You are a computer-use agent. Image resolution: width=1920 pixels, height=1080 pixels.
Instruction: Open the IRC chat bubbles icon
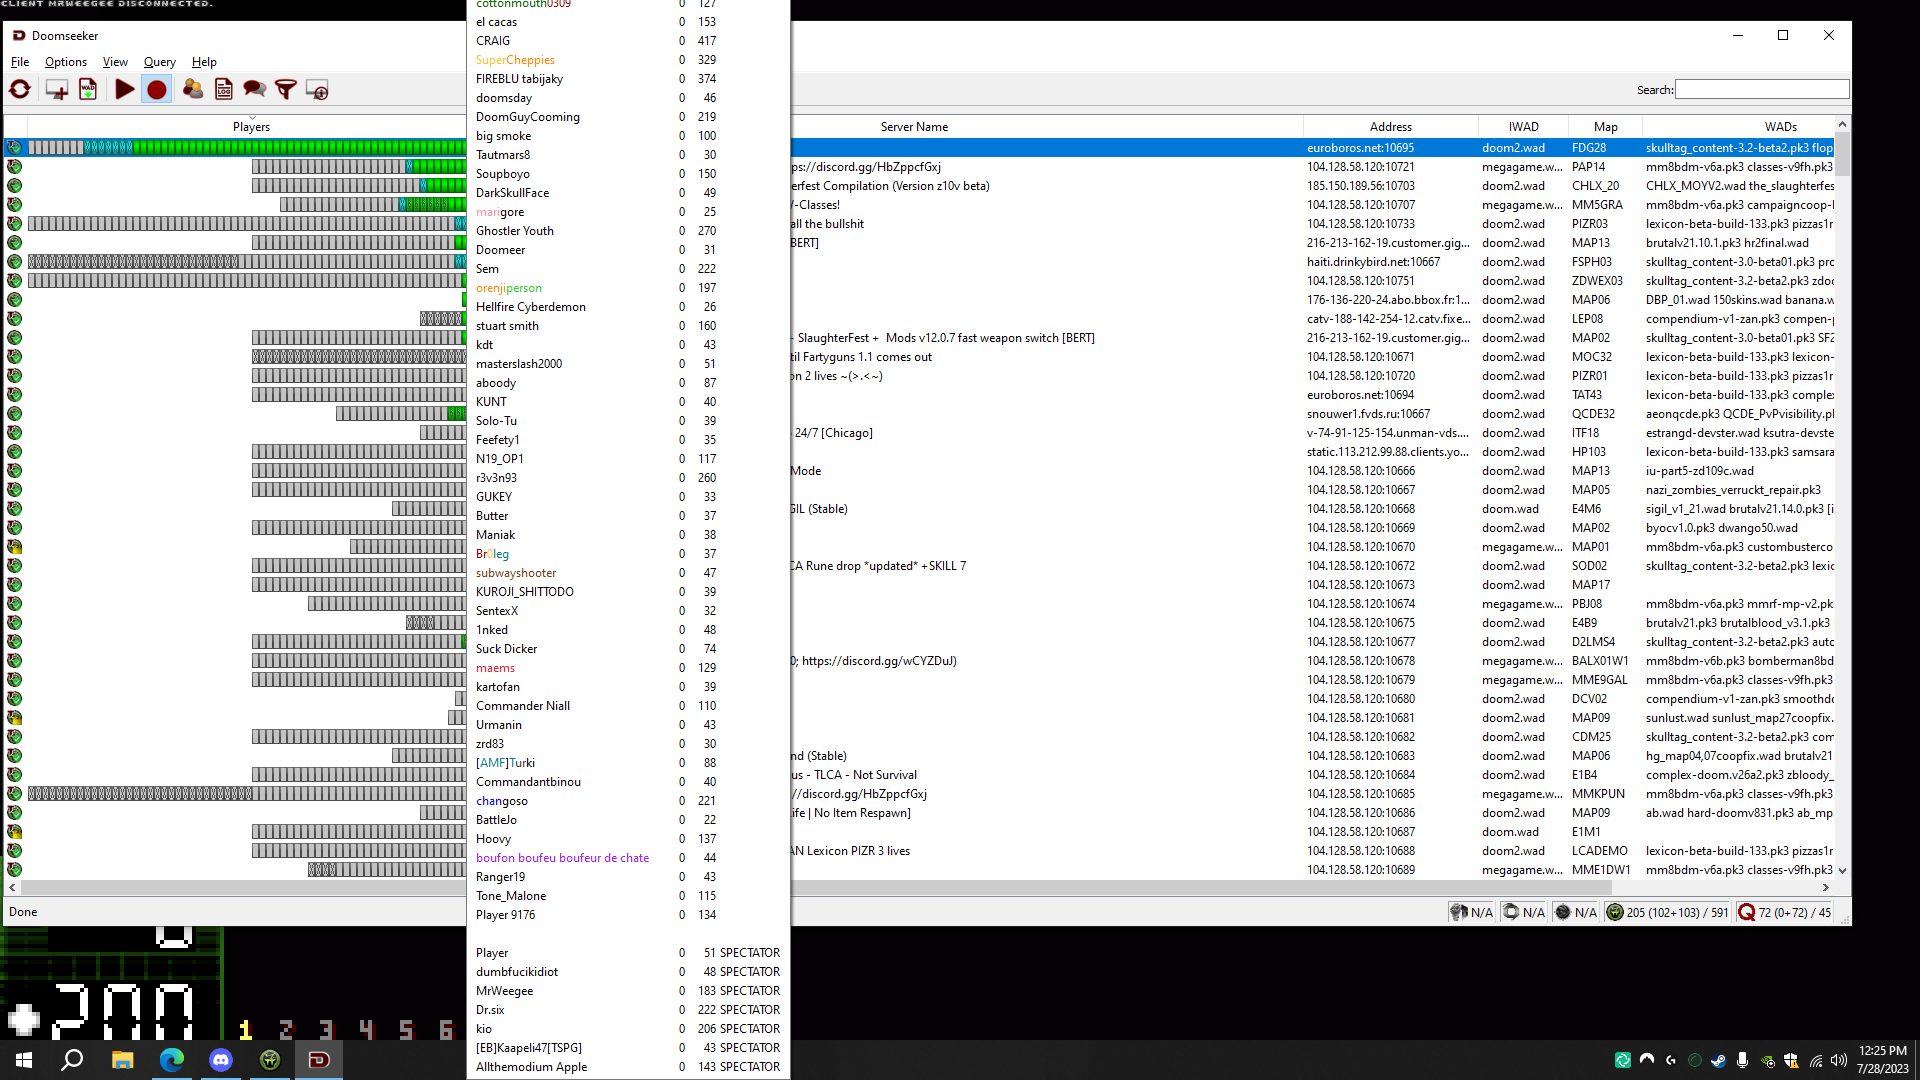click(254, 90)
